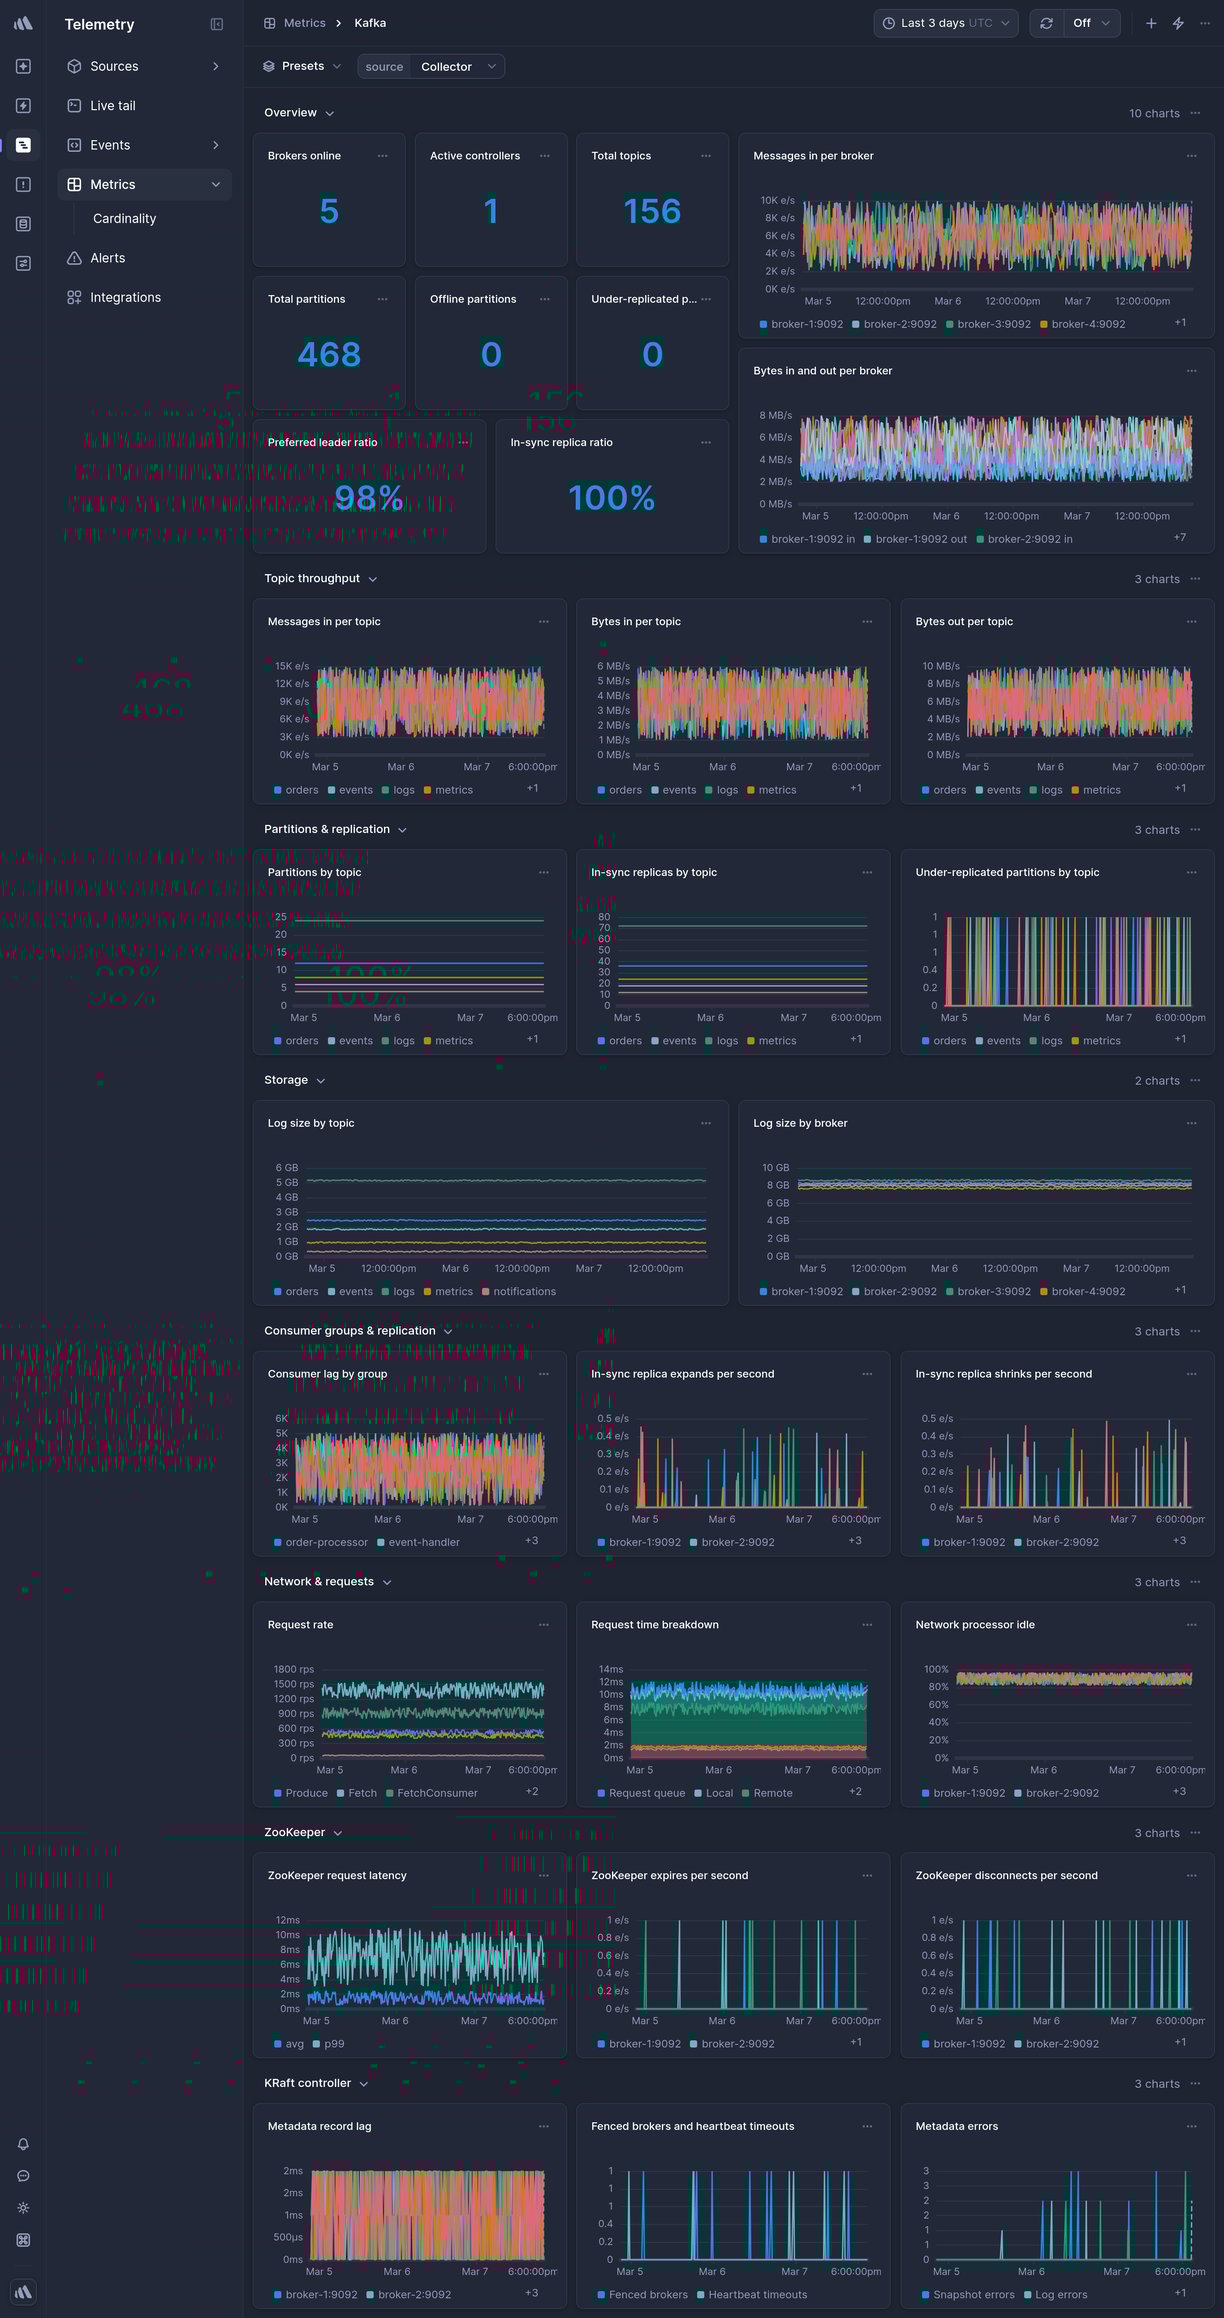Screen dimensions: 1224x2318
Task: Collapse the Telemetry sidebar panel
Action: click(216, 24)
